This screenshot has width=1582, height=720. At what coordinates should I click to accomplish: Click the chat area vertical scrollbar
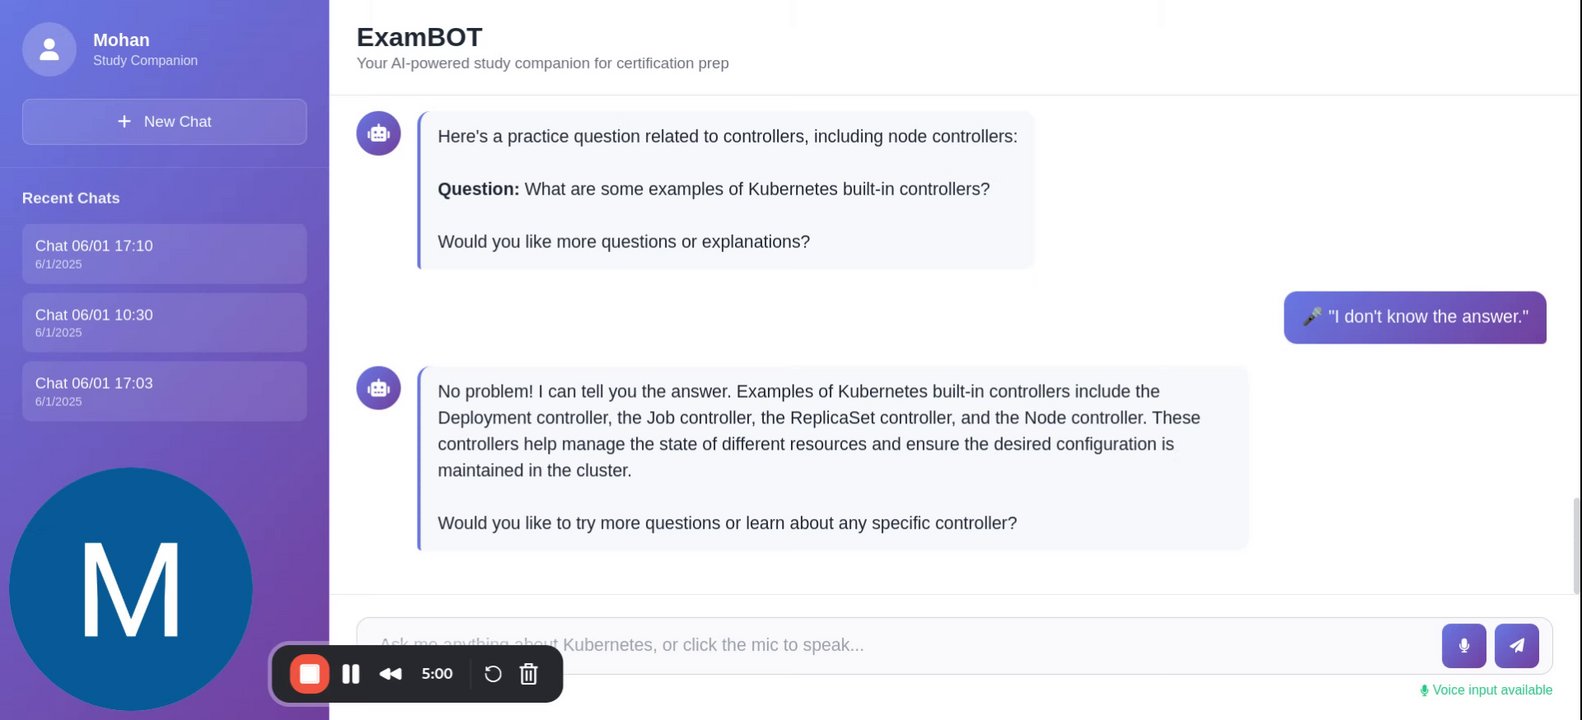pyautogui.click(x=1576, y=545)
